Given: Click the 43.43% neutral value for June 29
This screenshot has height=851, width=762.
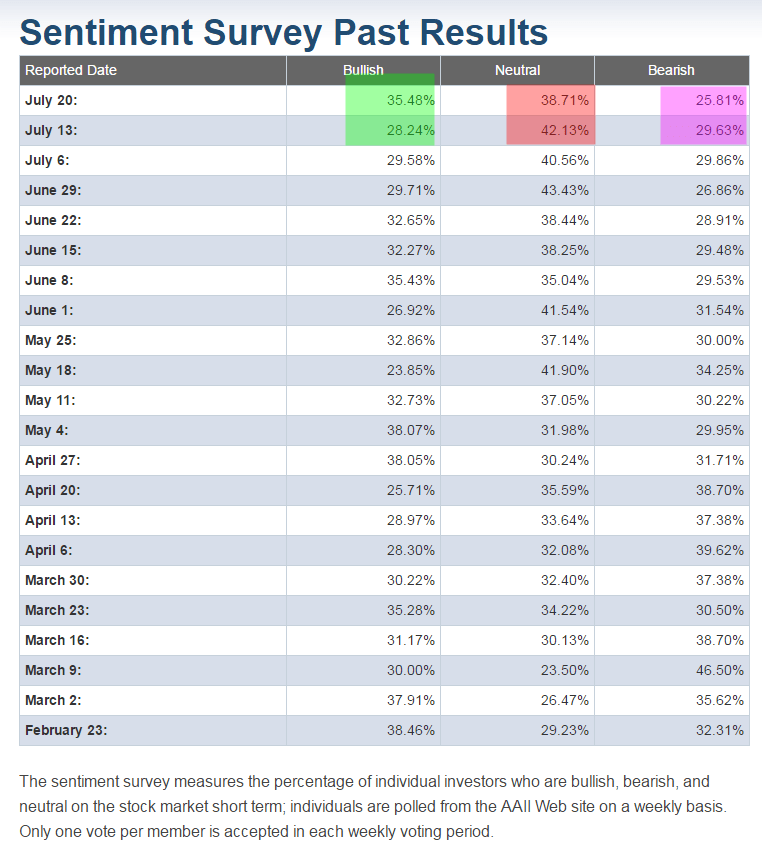Looking at the screenshot, I should click(564, 191).
